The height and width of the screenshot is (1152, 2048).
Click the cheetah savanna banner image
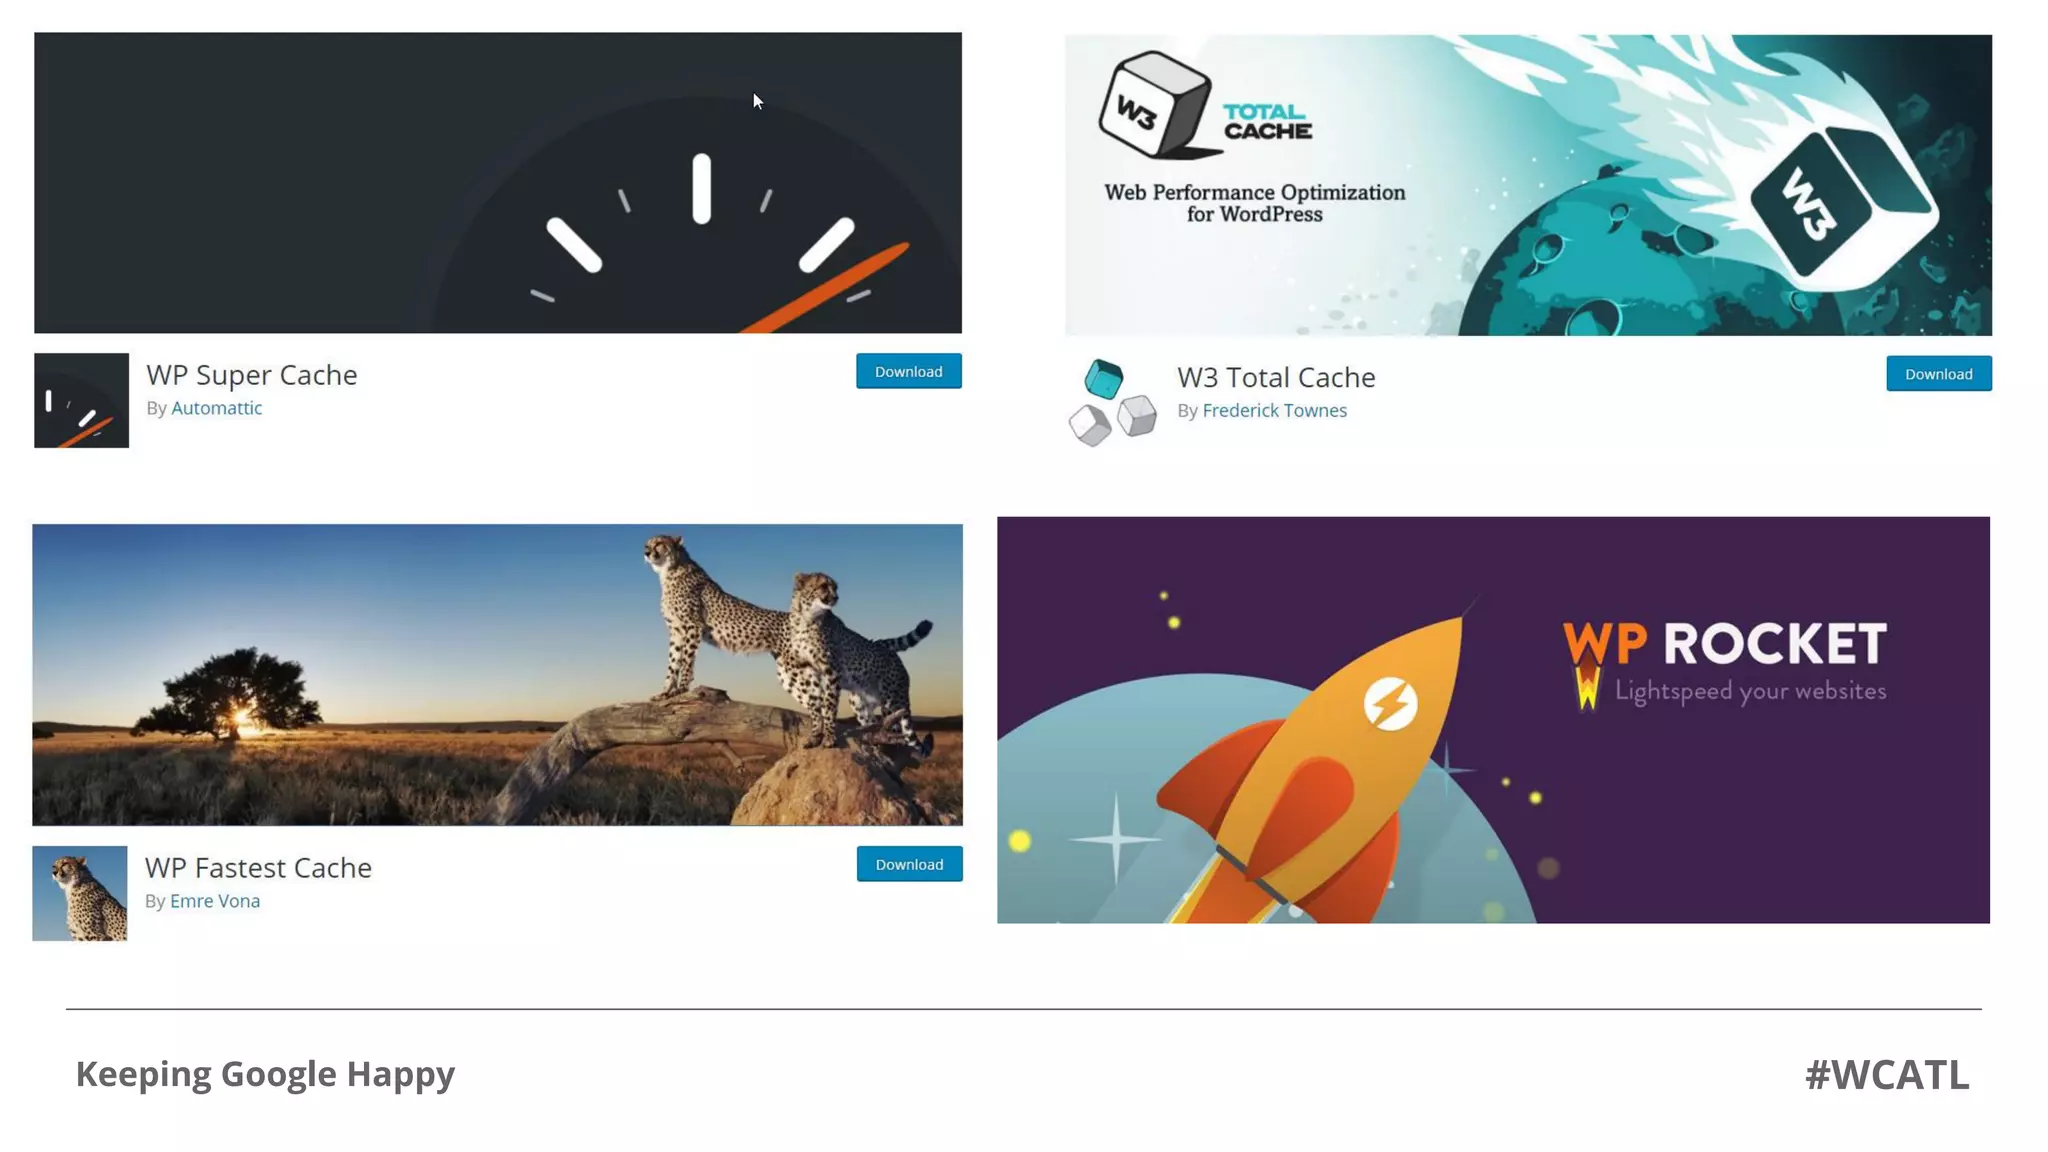[497, 675]
